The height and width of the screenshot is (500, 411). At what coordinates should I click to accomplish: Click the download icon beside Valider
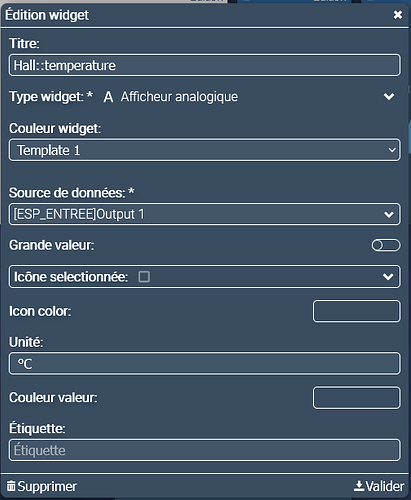[359, 486]
